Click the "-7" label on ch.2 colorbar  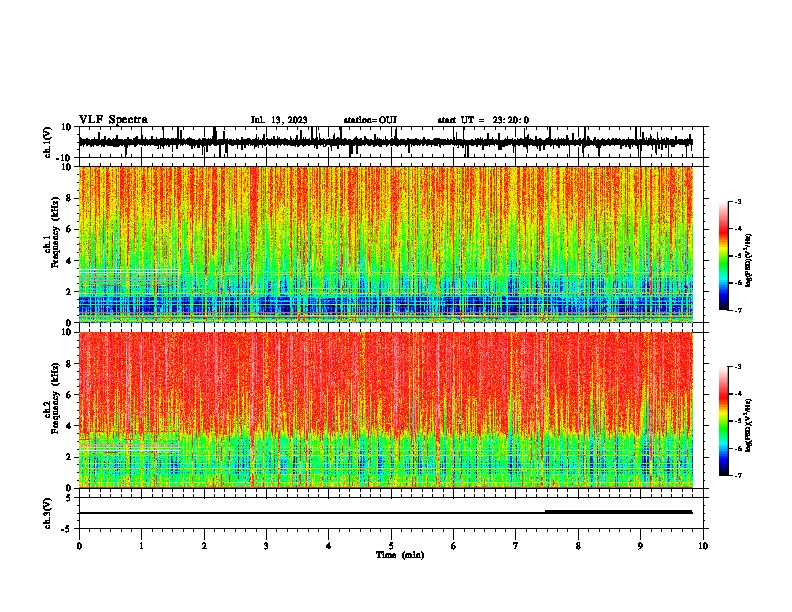point(738,475)
